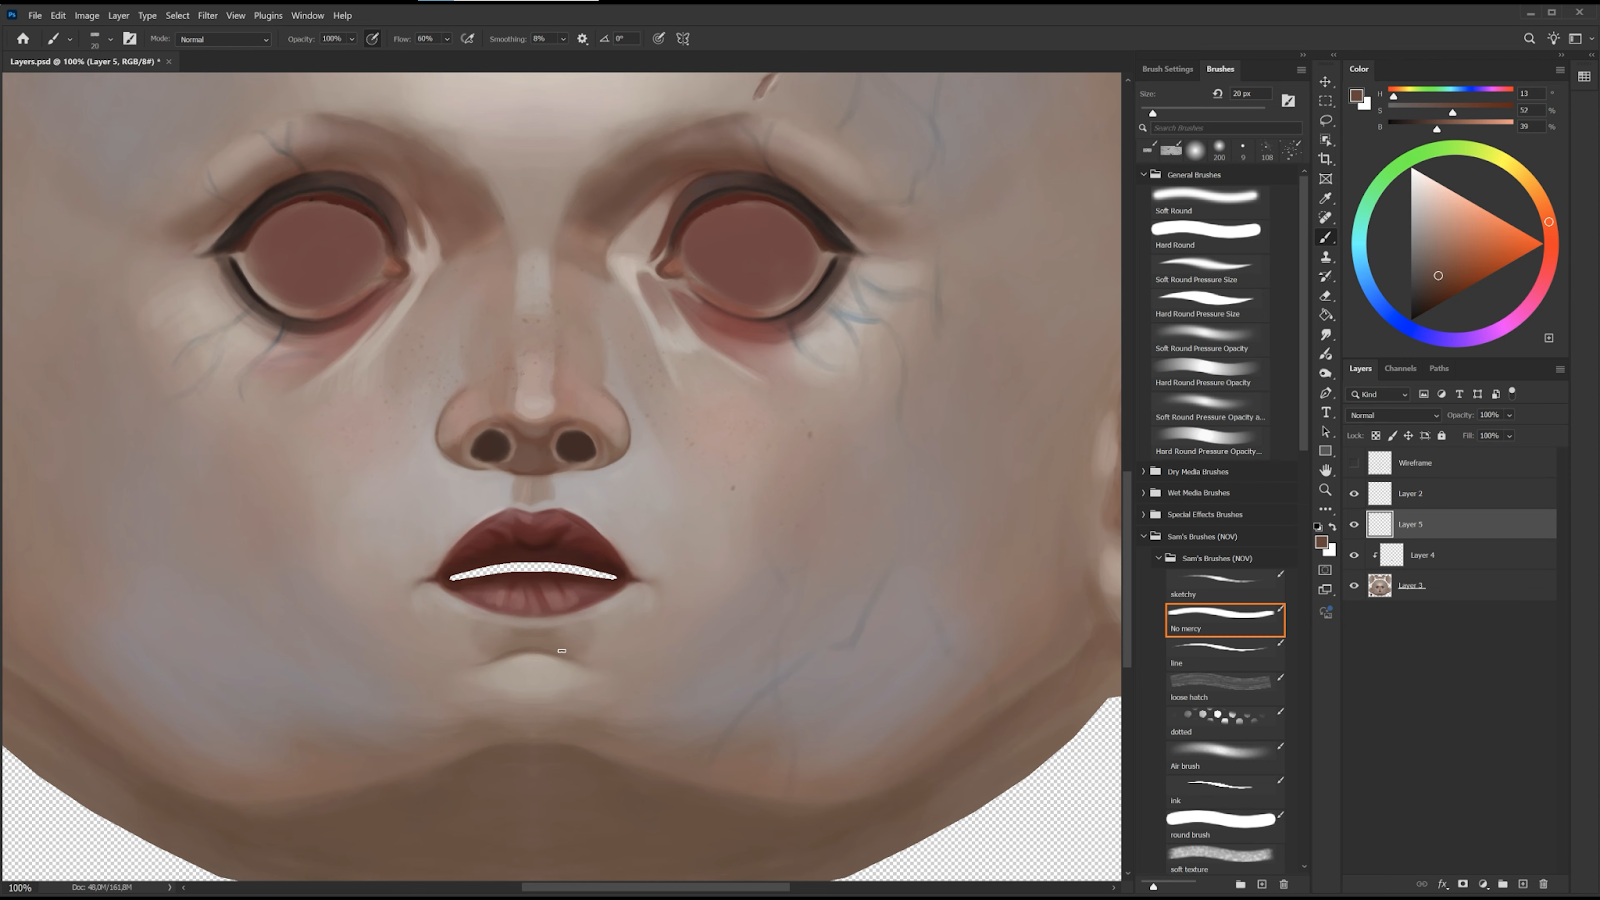Hide Layer 2 using its eye icon
Screen dimensions: 1600x900
pos(1355,494)
